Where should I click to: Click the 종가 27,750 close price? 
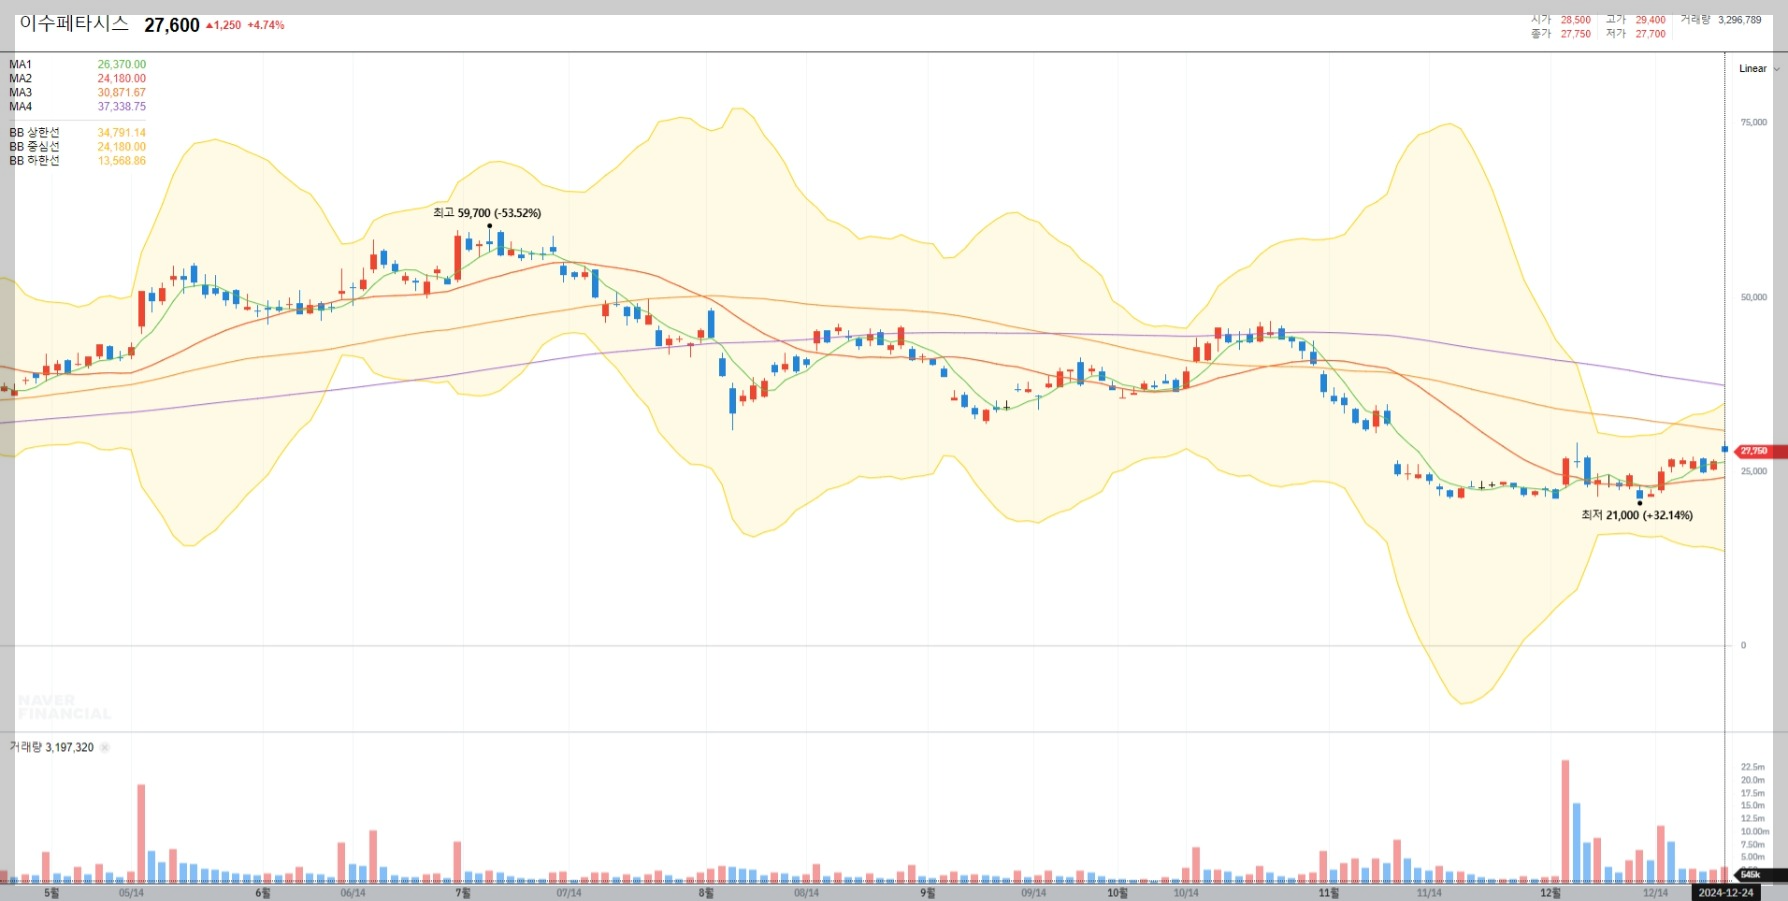pyautogui.click(x=1561, y=33)
